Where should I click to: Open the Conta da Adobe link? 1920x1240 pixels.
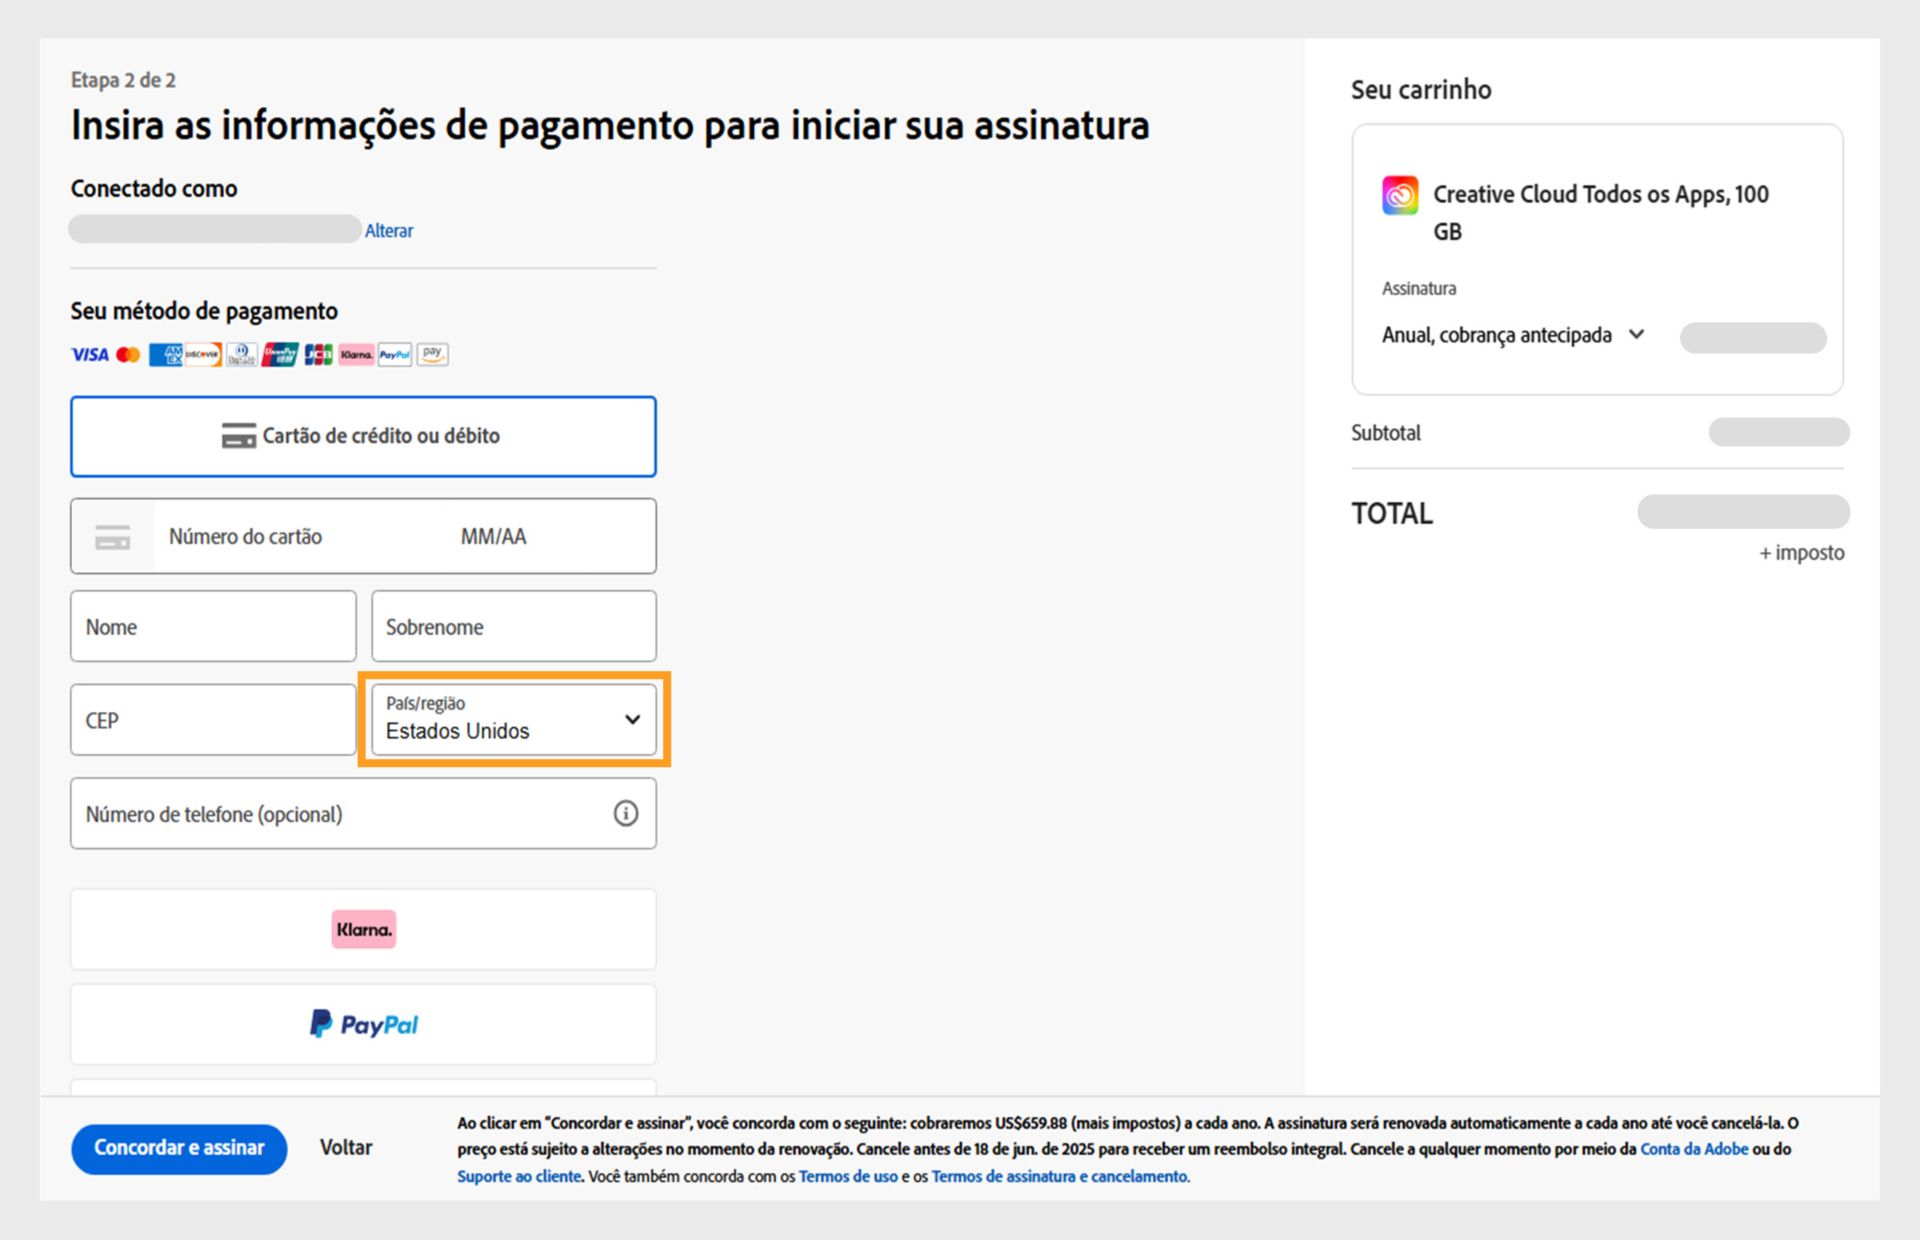(1694, 1149)
